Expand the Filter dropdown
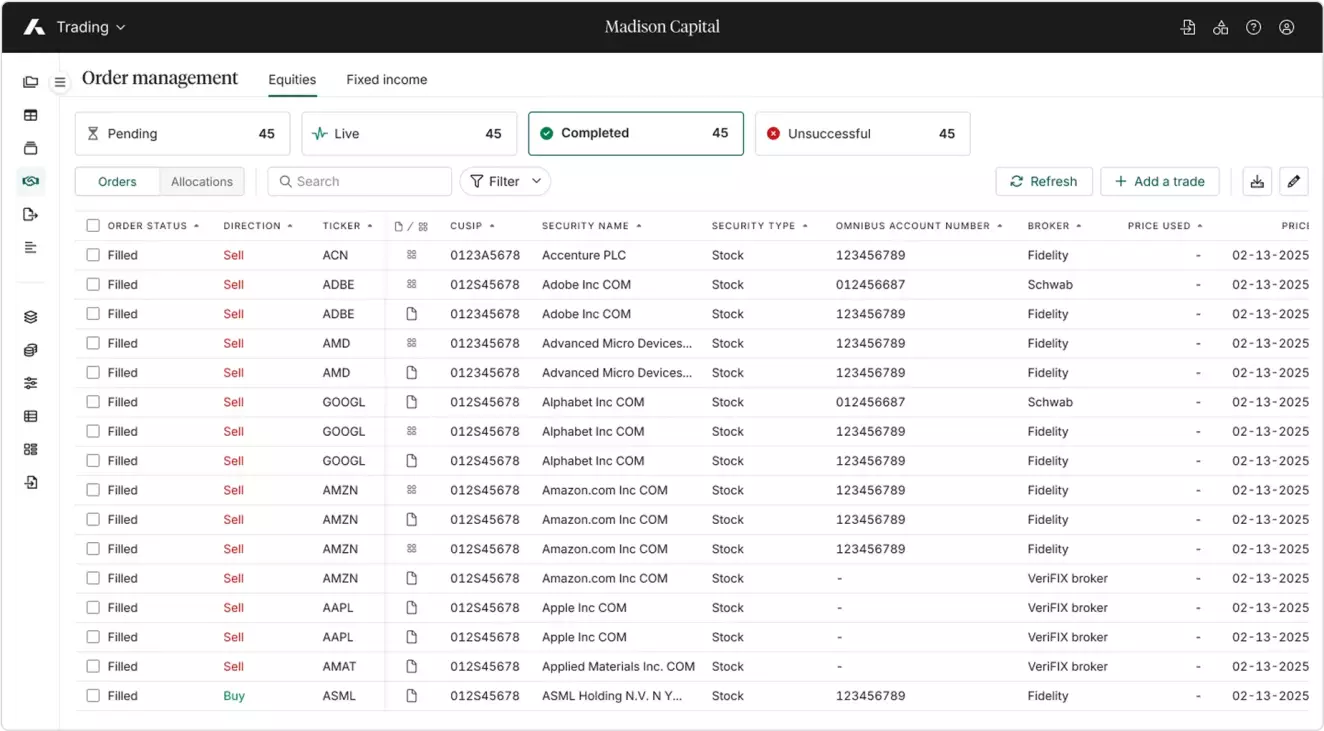The height and width of the screenshot is (731, 1324). [x=505, y=181]
